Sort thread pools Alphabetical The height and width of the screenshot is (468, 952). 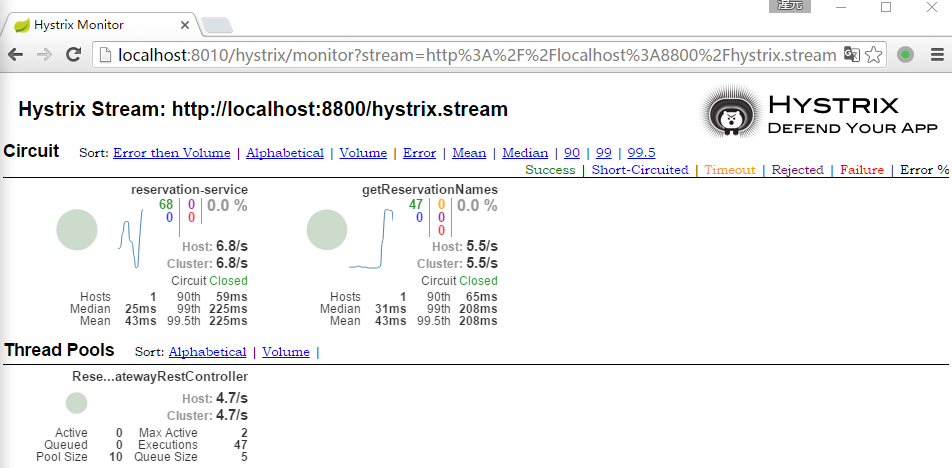click(208, 352)
